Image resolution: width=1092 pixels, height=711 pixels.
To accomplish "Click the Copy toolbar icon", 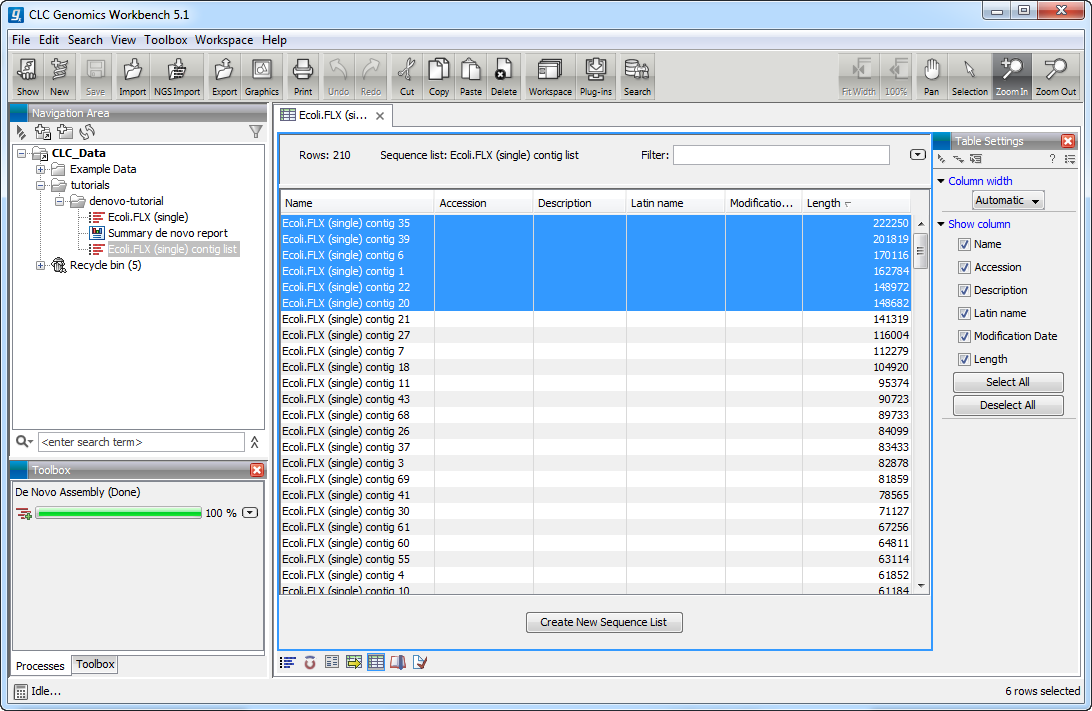I will pyautogui.click(x=439, y=77).
